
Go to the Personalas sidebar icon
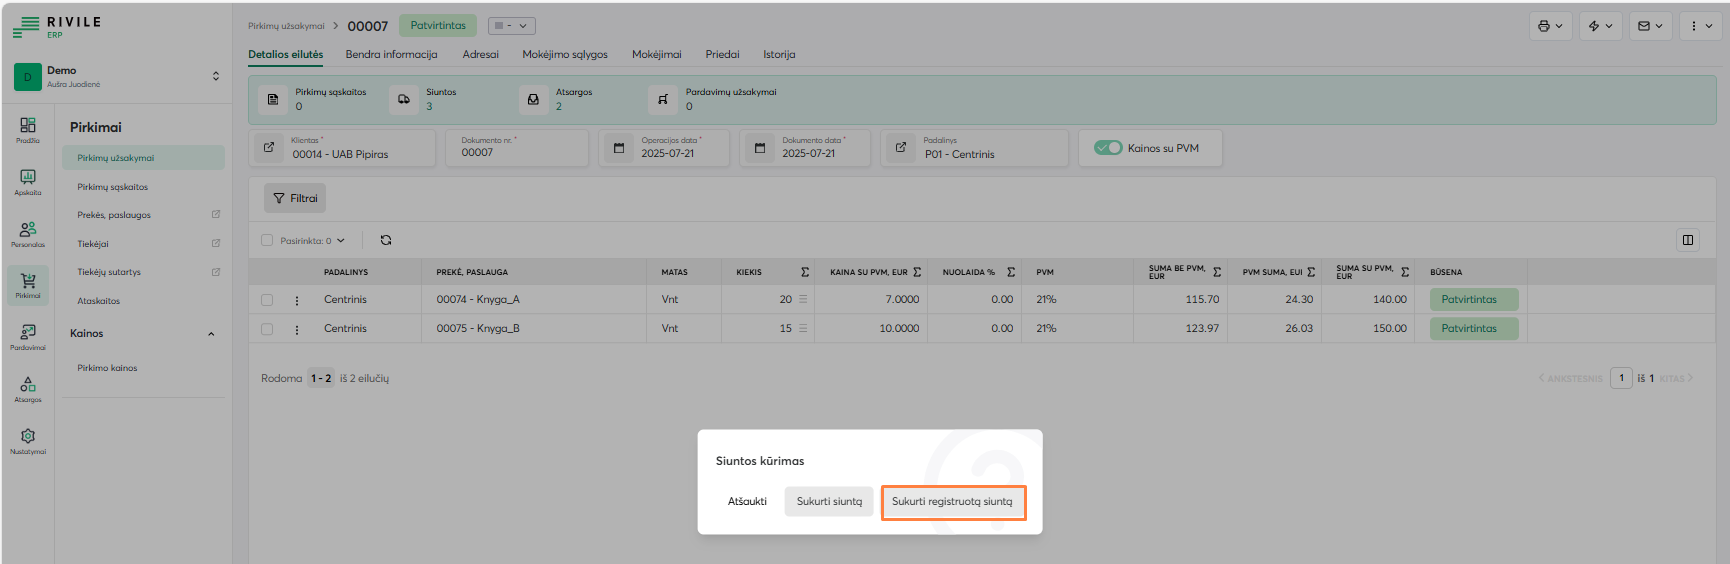28,233
